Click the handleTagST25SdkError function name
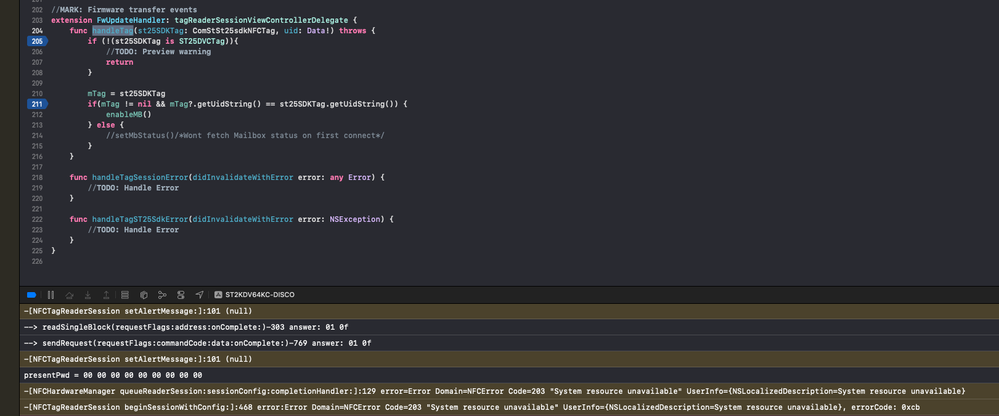 coord(140,219)
